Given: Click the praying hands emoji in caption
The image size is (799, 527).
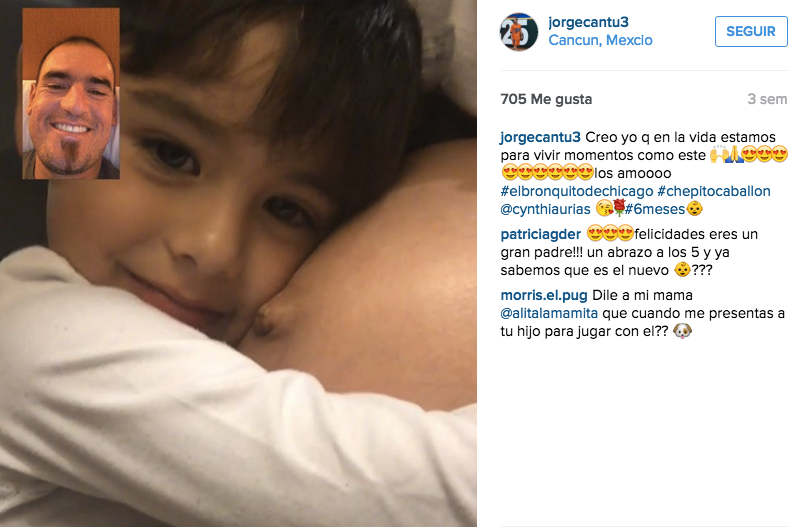Looking at the screenshot, I should pos(734,154).
